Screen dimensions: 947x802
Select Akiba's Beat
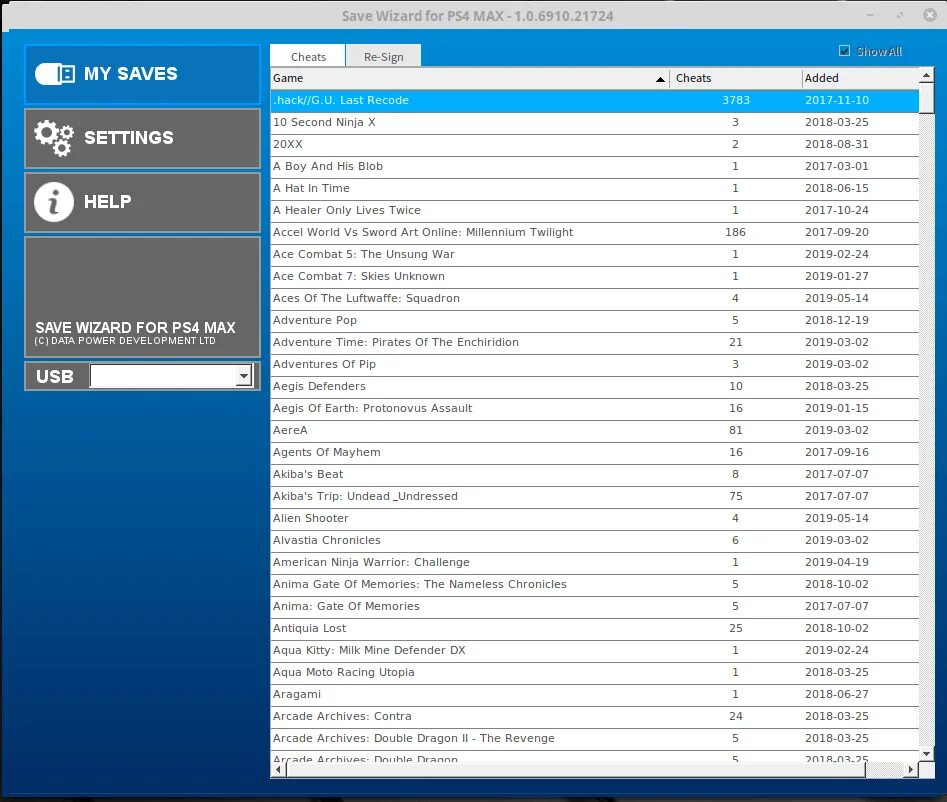click(595, 475)
